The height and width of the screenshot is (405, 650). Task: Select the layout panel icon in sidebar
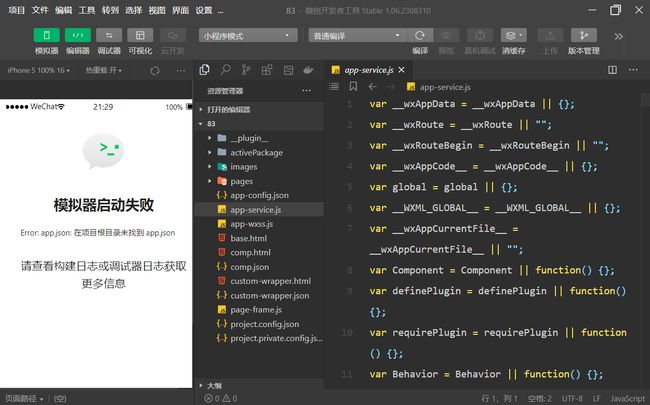click(288, 70)
